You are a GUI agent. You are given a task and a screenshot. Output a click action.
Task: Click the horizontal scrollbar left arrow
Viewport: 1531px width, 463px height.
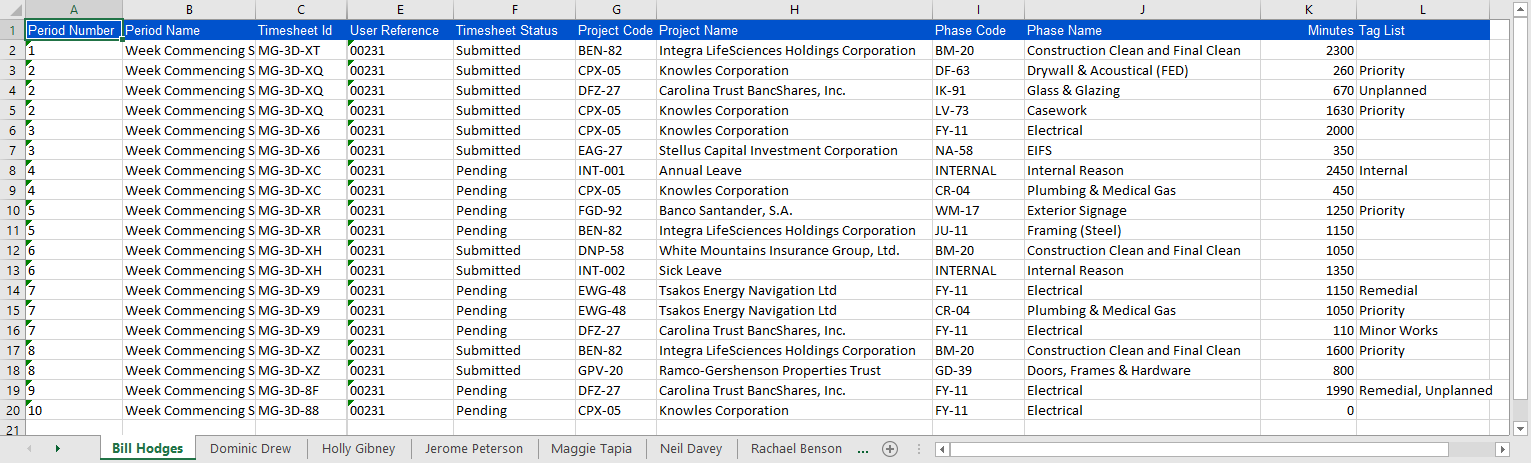940,449
